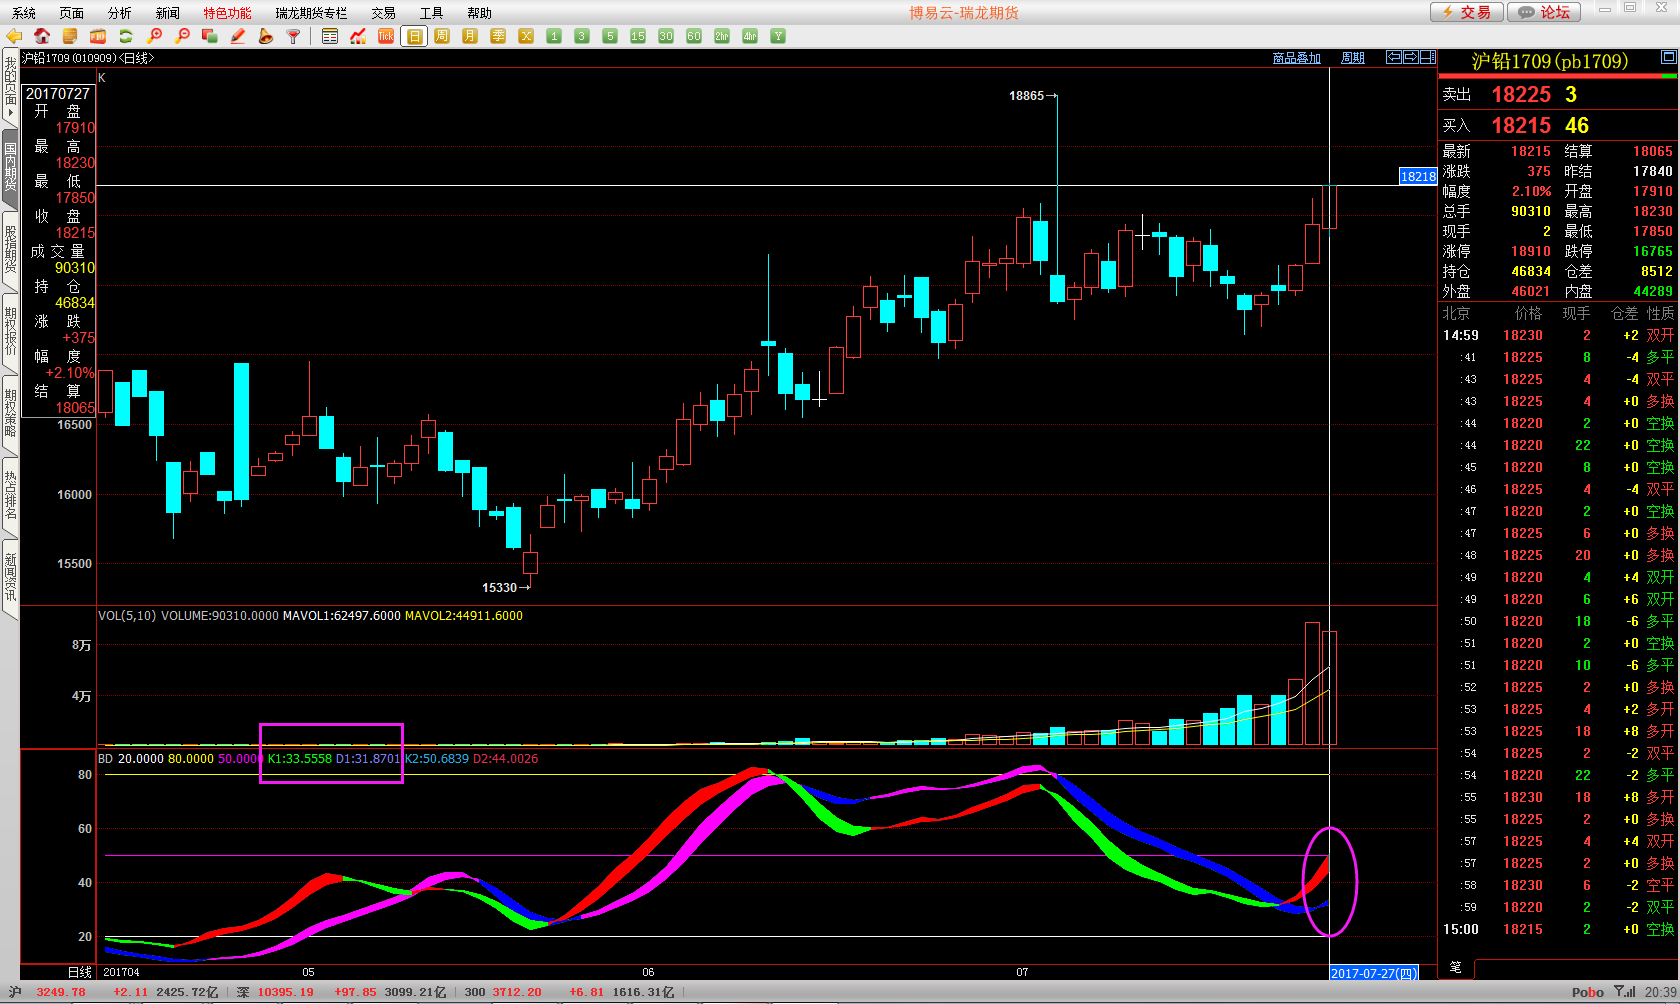Screen dimensions: 1680x1004
Task: Toggle the side panel layout icon
Action: [x=1428, y=57]
